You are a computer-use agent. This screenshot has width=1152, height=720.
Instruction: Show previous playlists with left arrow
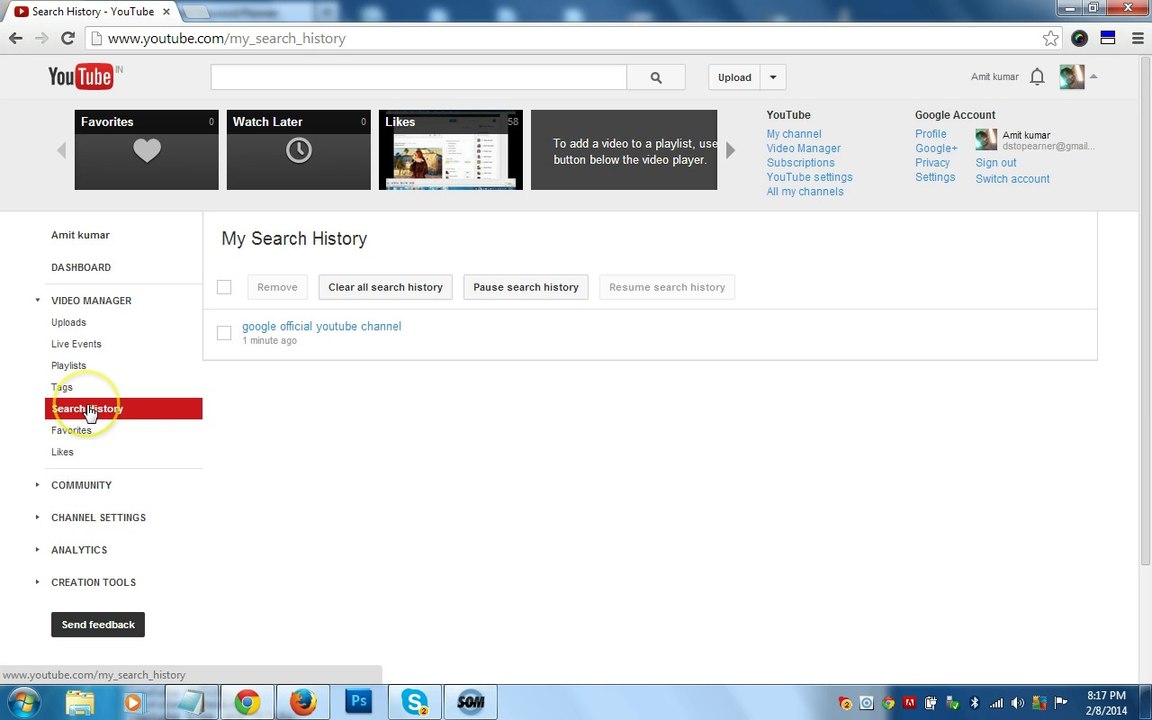tap(62, 150)
